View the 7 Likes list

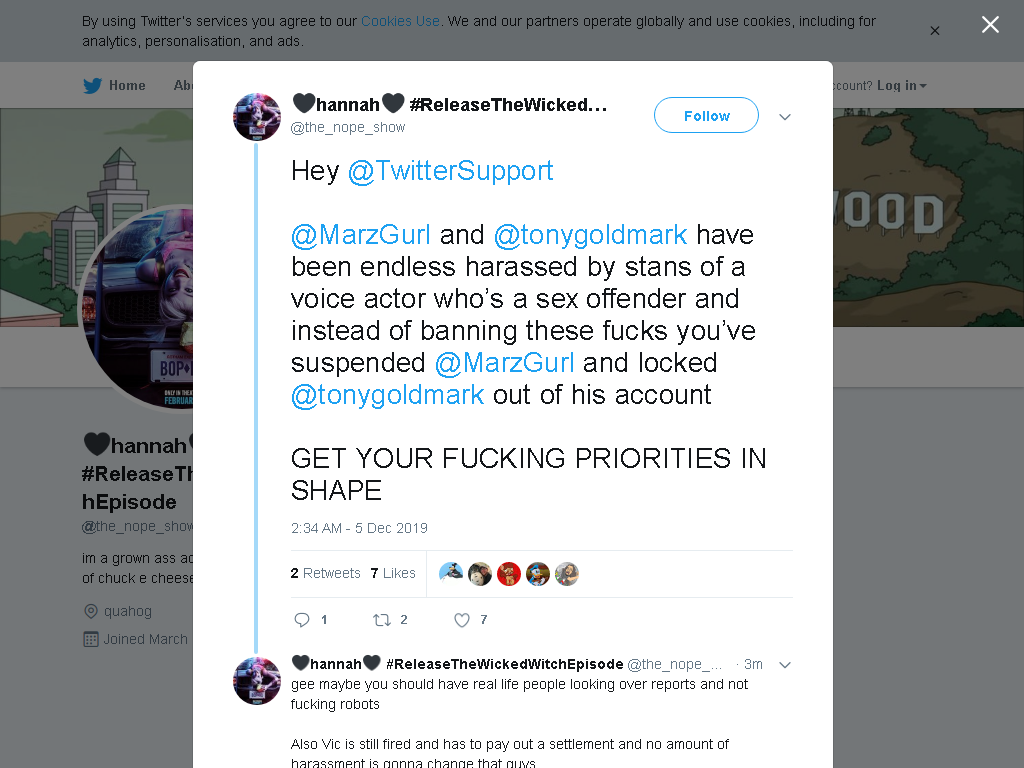pyautogui.click(x=393, y=573)
